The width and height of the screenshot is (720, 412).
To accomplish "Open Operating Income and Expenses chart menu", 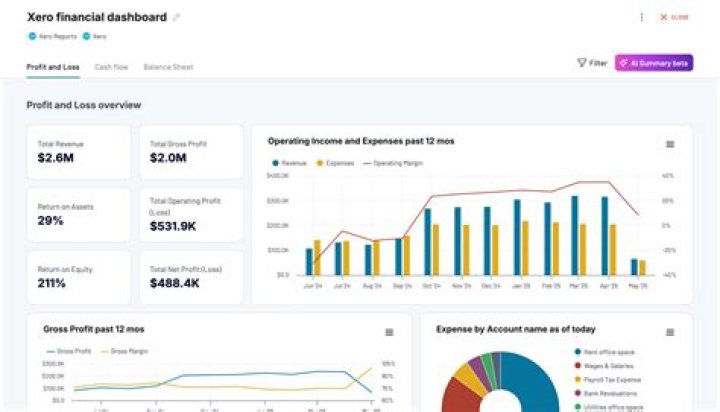I will coord(670,144).
